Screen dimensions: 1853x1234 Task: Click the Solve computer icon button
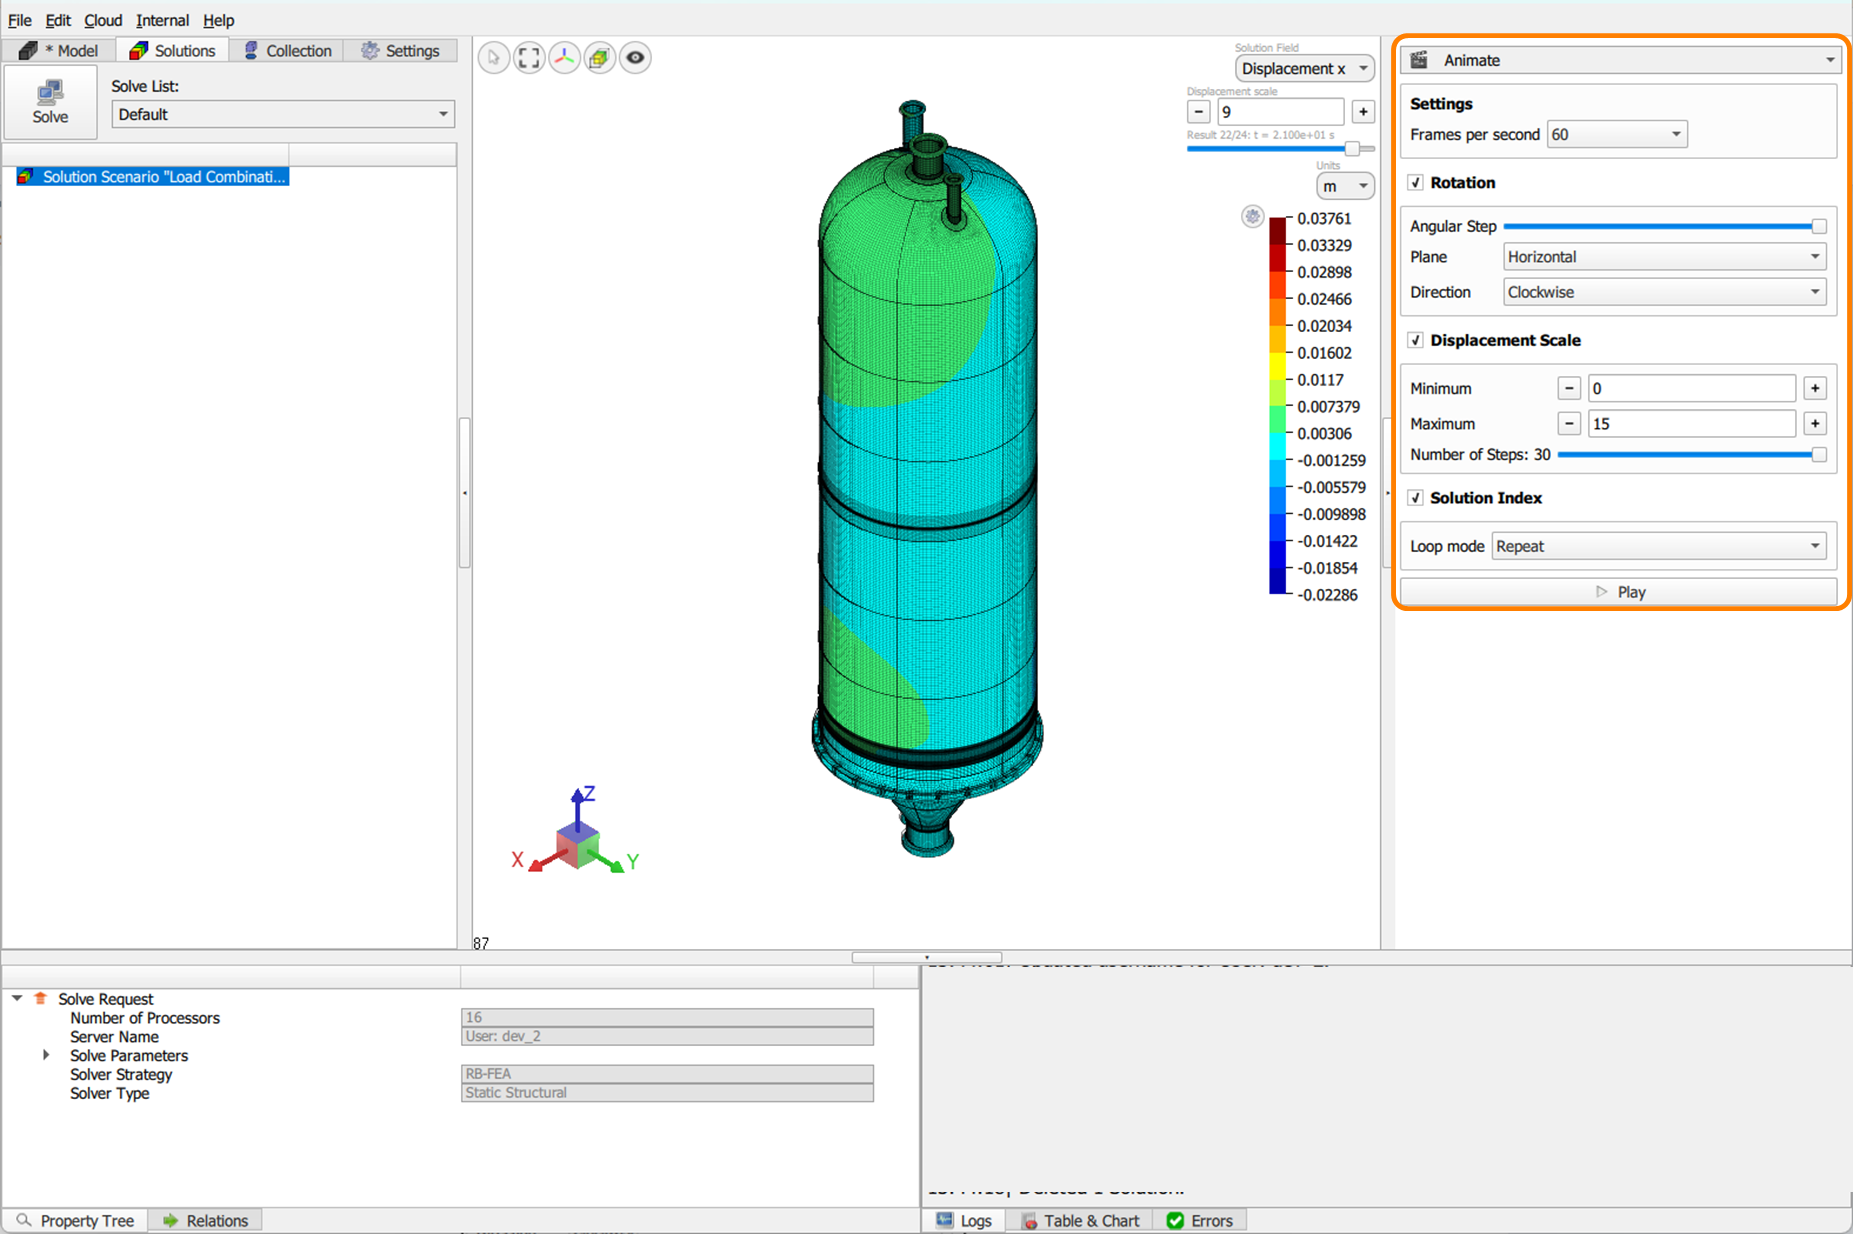point(50,102)
